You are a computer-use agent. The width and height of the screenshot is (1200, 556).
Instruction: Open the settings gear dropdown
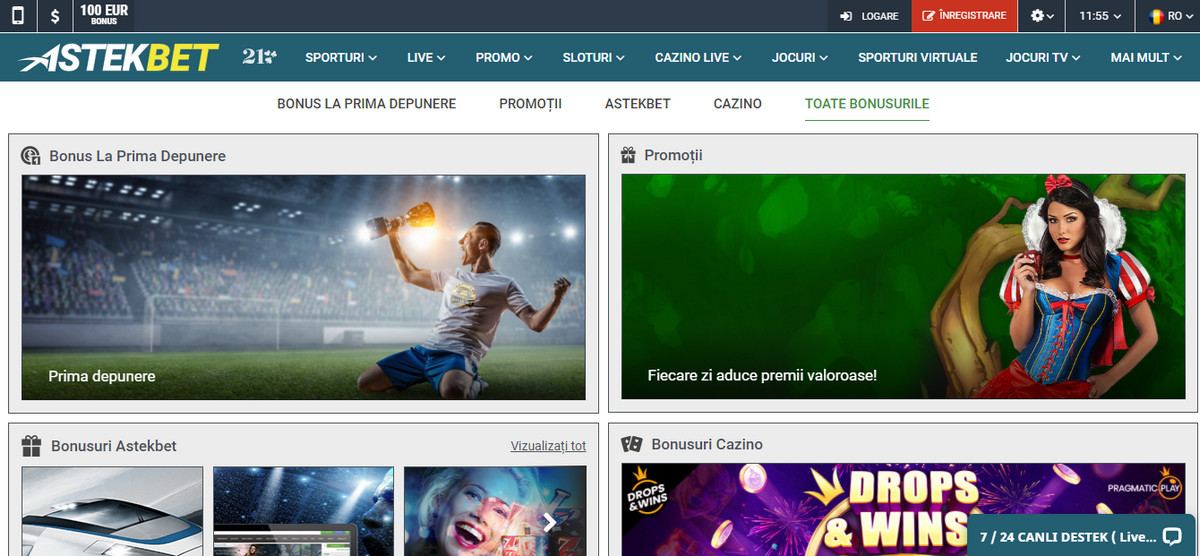tap(1042, 16)
